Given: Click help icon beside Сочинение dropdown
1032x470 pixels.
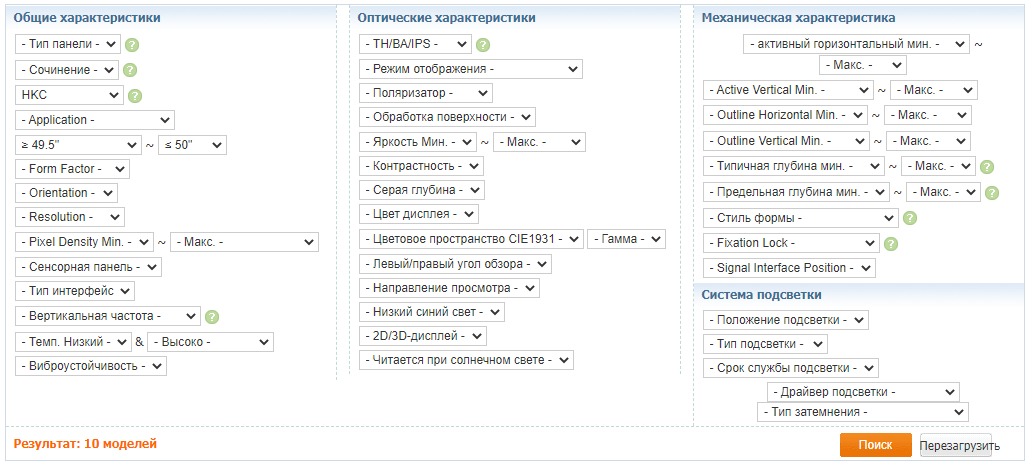Looking at the screenshot, I should [x=130, y=70].
